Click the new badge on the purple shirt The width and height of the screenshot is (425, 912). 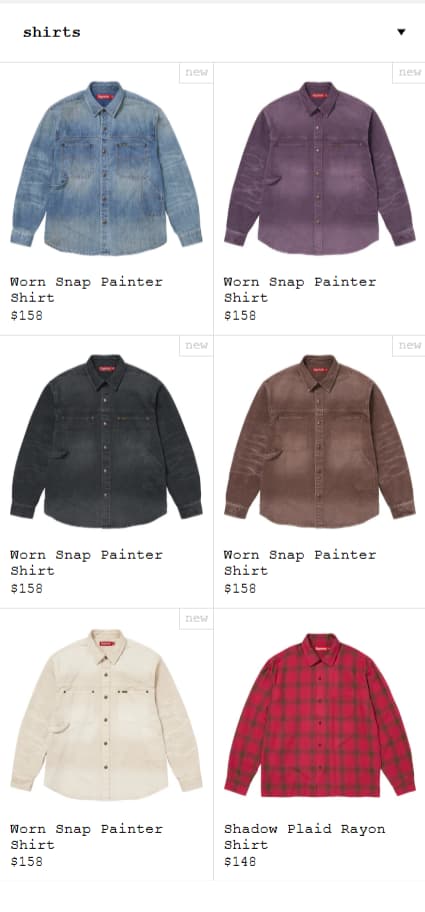point(409,73)
